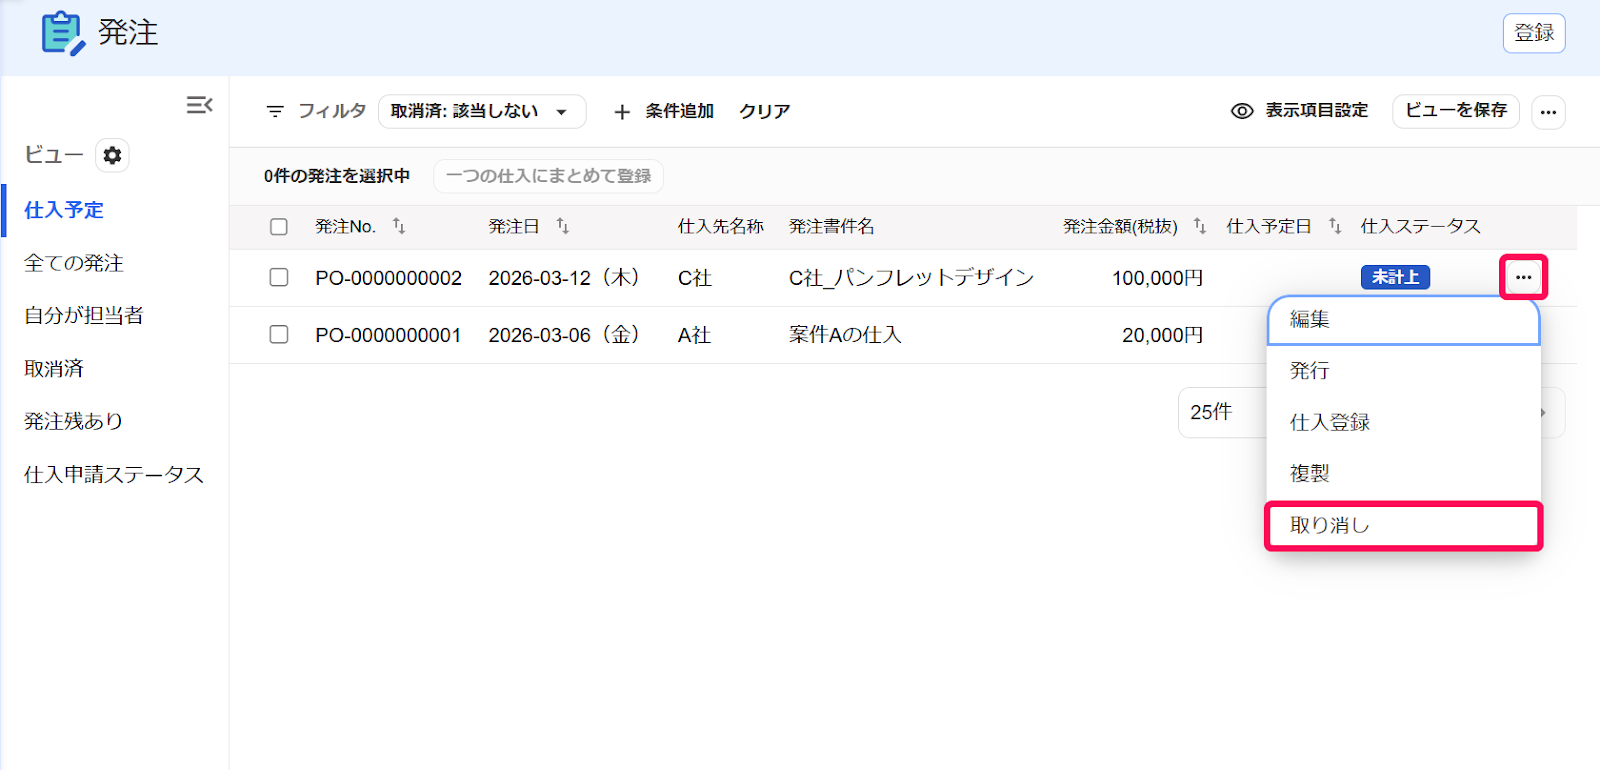Click the ビューを保存 button
Image resolution: width=1600 pixels, height=770 pixels.
[x=1456, y=111]
